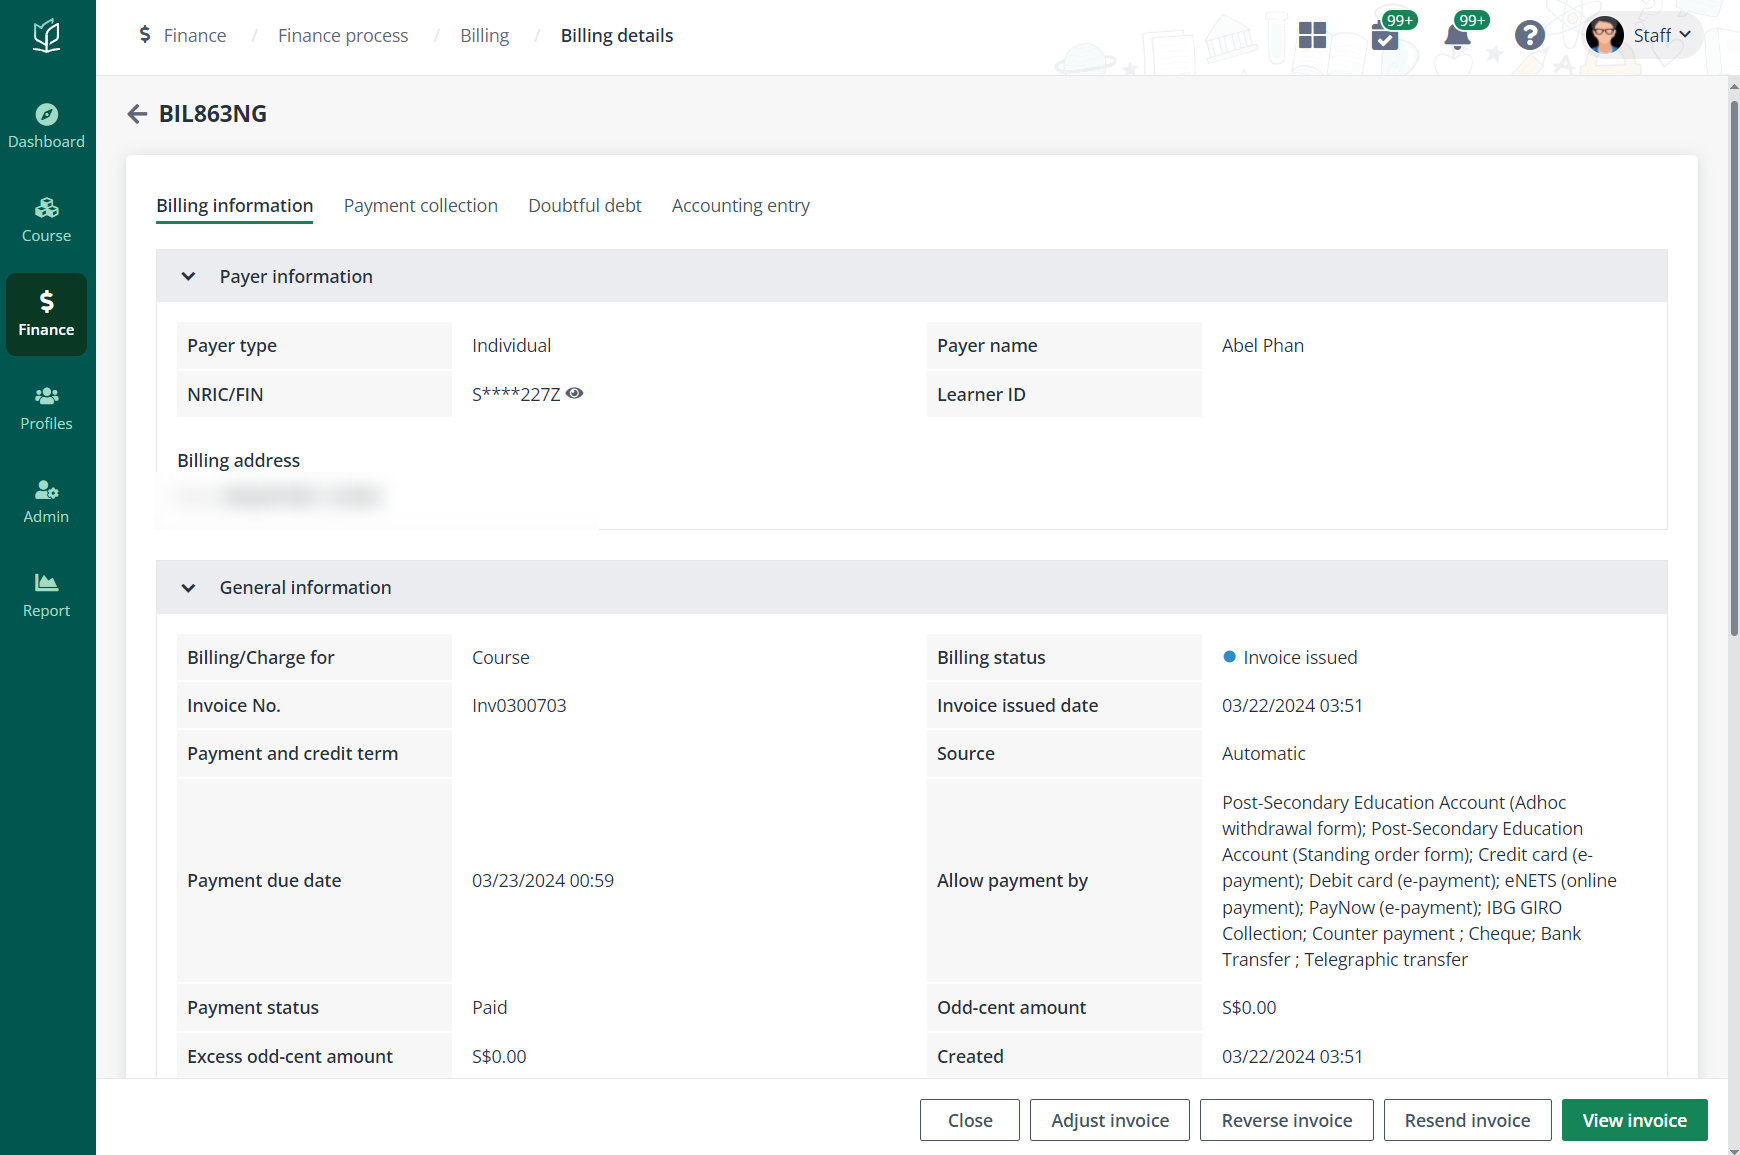Open the Admin section in sidebar
The height and width of the screenshot is (1155, 1740).
click(46, 502)
